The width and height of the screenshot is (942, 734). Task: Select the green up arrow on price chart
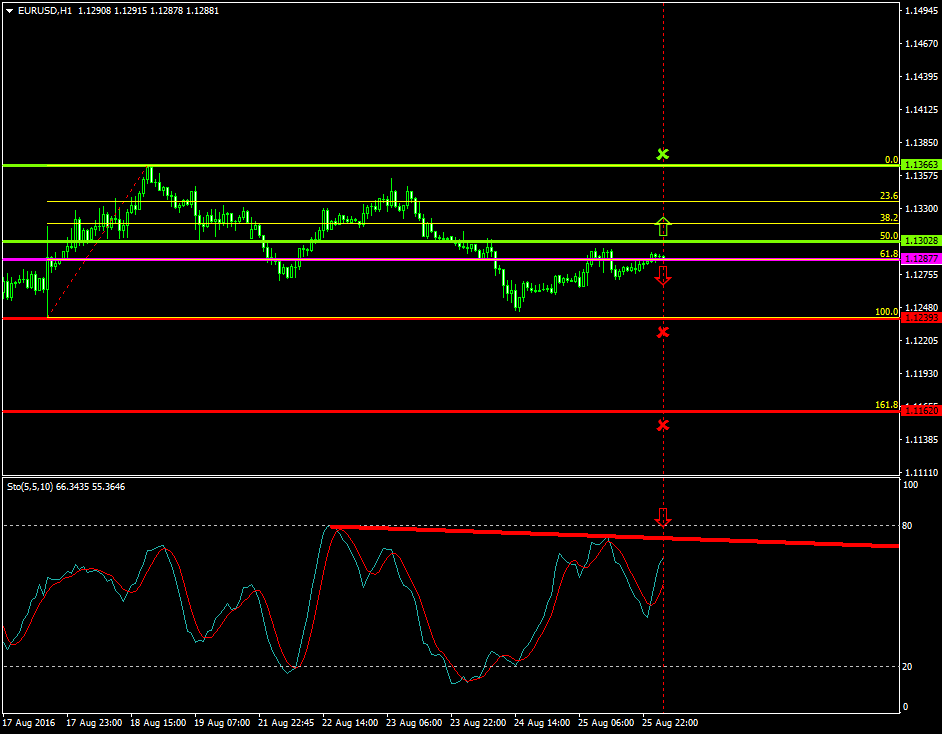pyautogui.click(x=662, y=226)
